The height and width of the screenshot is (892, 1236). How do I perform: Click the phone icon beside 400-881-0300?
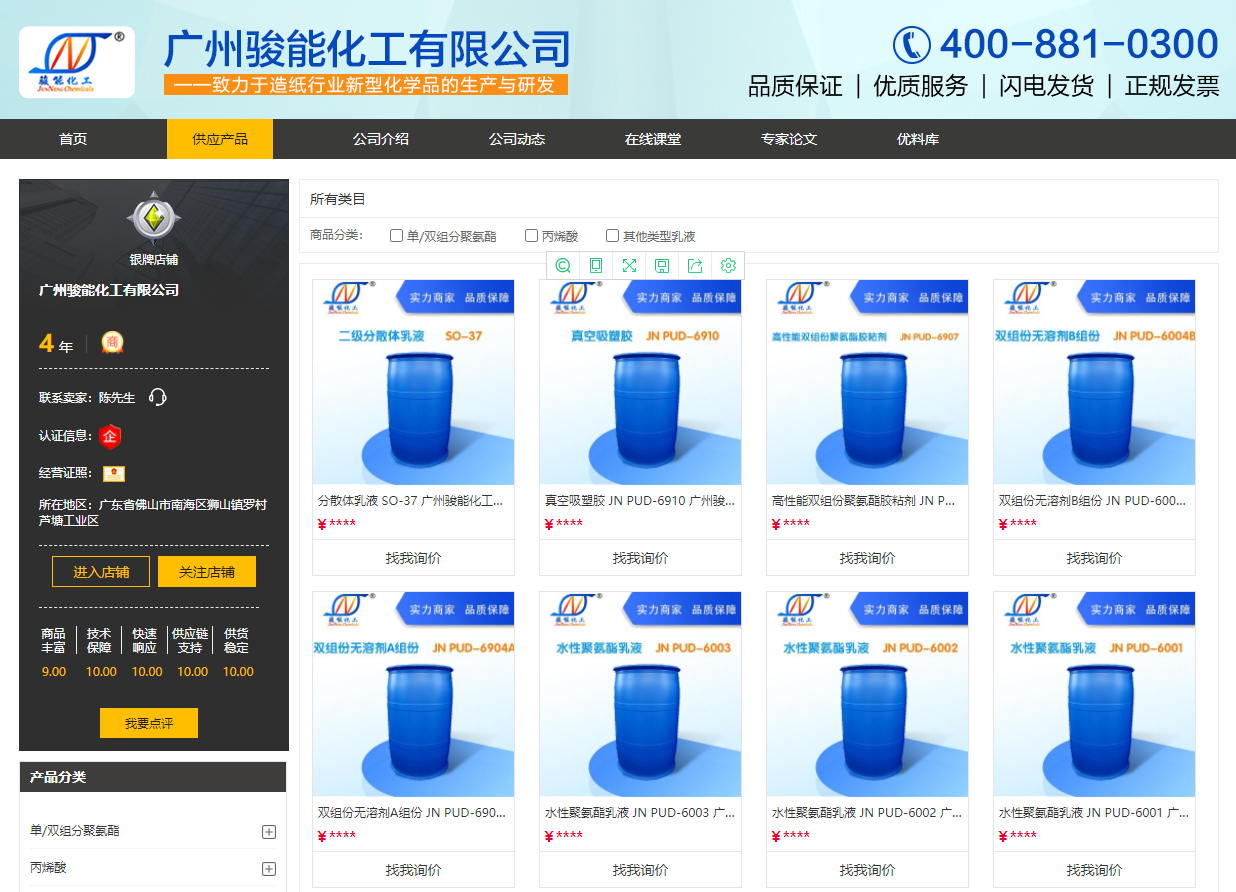[912, 45]
